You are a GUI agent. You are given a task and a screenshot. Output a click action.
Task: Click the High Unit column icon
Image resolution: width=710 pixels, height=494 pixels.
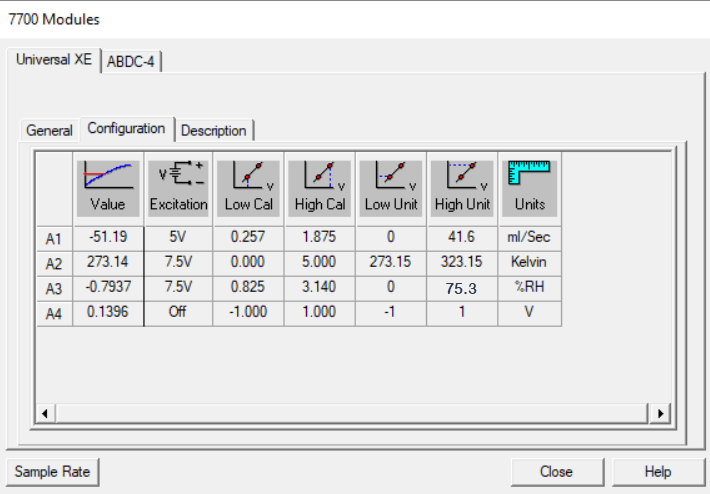point(462,176)
